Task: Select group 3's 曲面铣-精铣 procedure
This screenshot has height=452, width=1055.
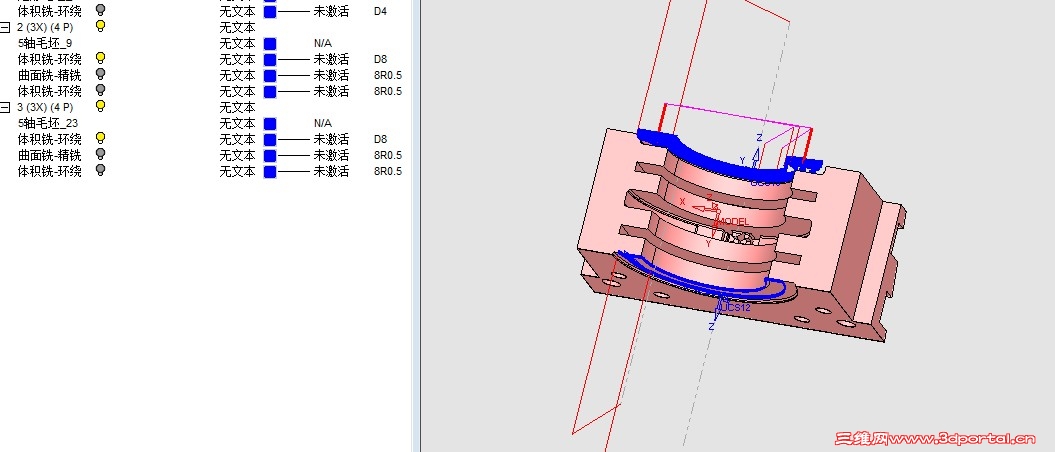Action: click(x=50, y=155)
